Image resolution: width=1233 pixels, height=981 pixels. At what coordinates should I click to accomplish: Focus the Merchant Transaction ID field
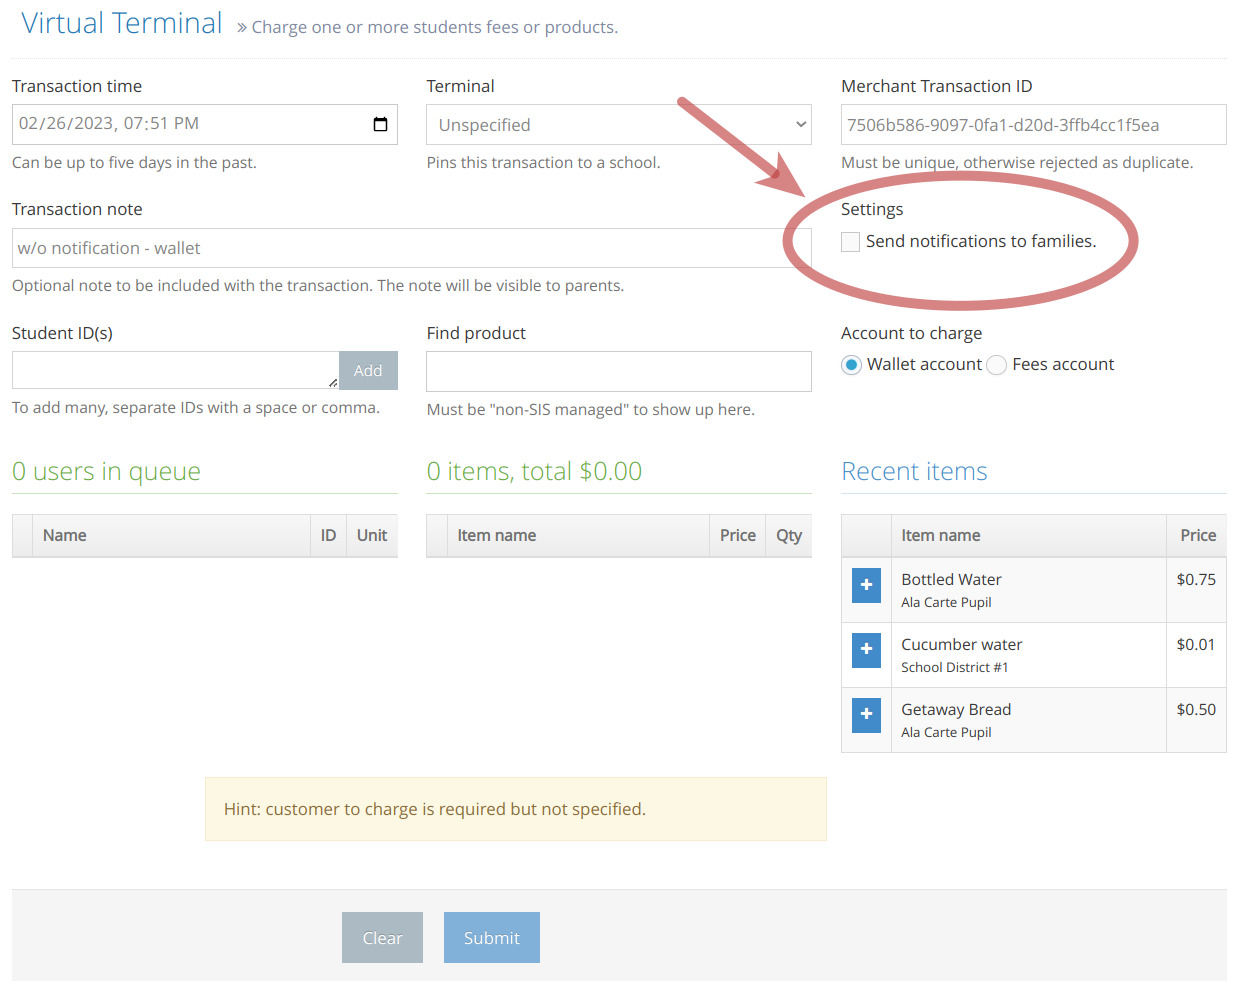coord(1034,124)
